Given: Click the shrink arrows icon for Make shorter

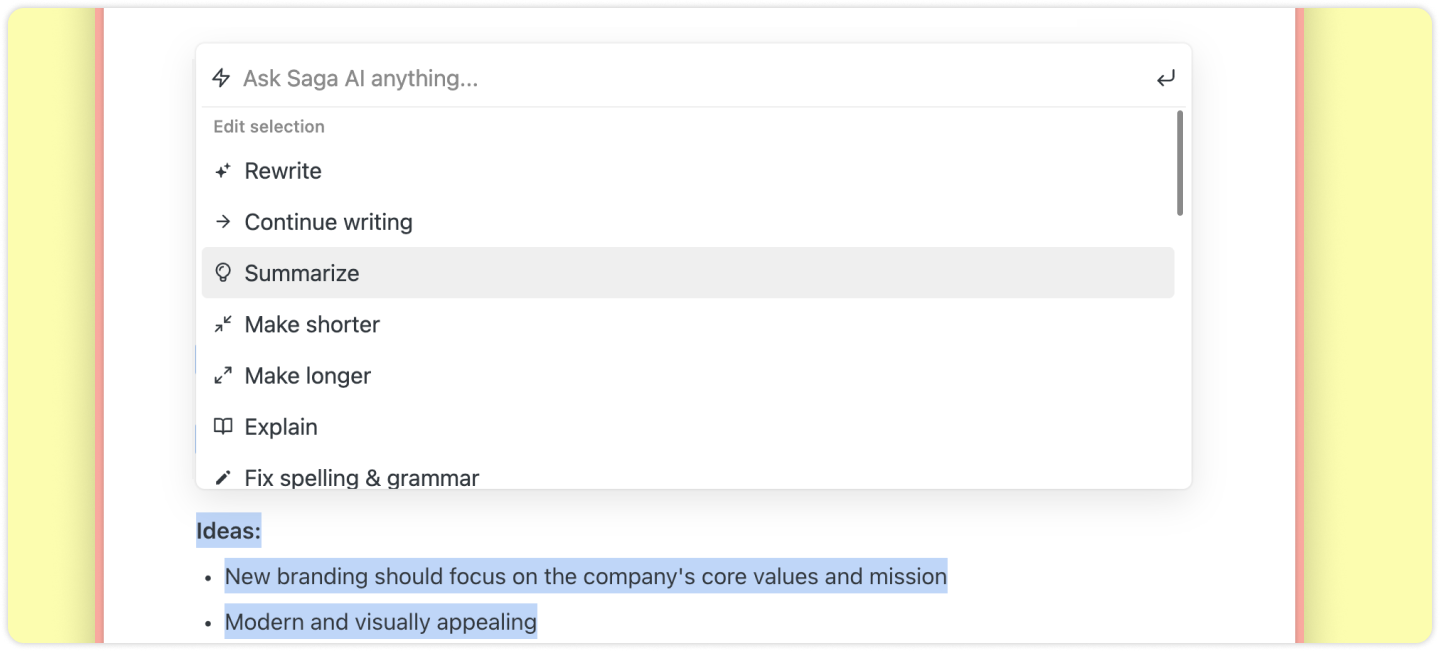Looking at the screenshot, I should (223, 324).
